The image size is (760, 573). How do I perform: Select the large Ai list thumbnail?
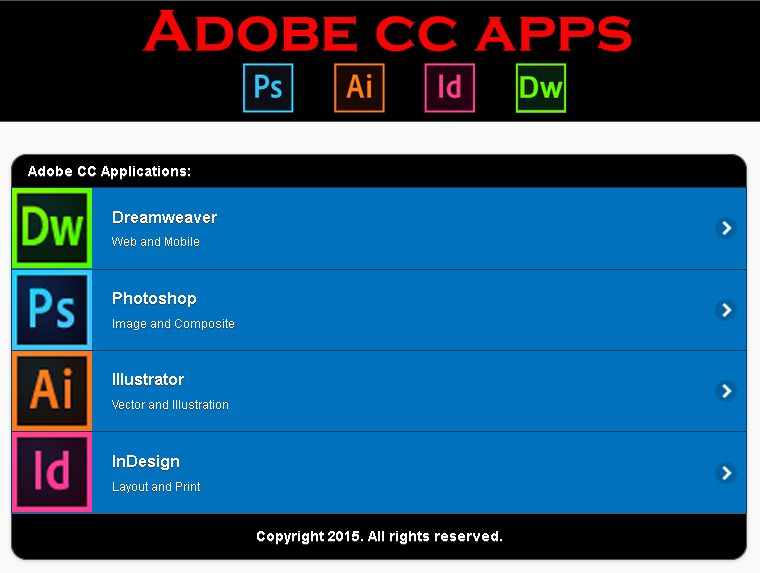[x=52, y=391]
